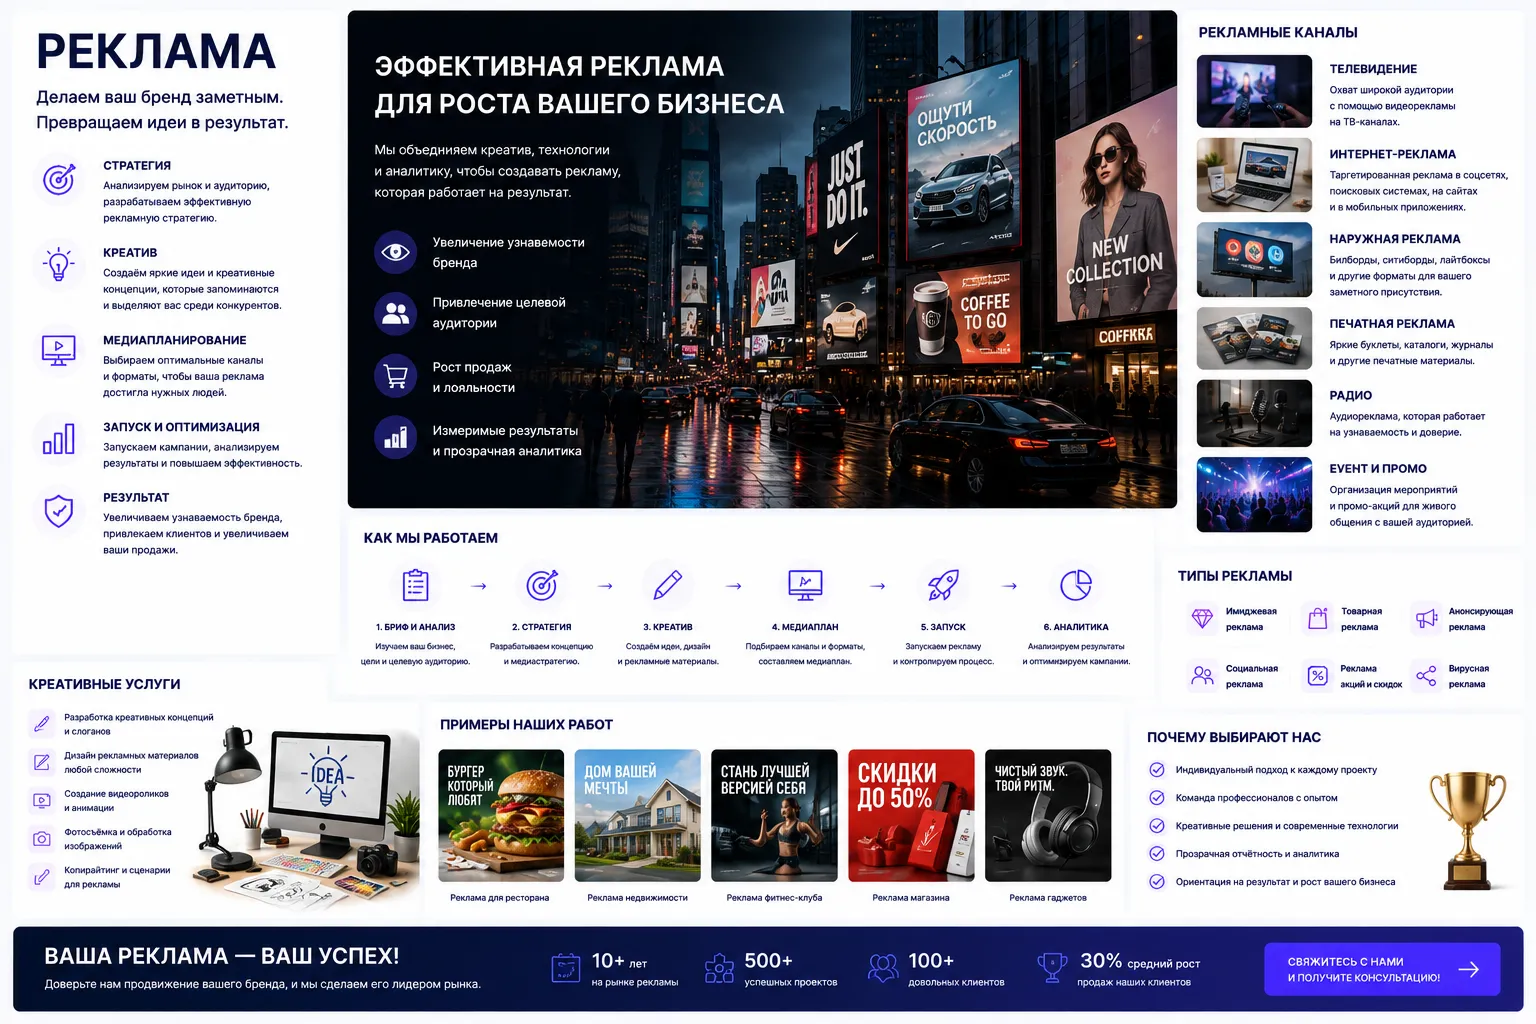The image size is (1536, 1024).
Task: Click the РЕКЛАМА main title
Action: click(x=156, y=52)
